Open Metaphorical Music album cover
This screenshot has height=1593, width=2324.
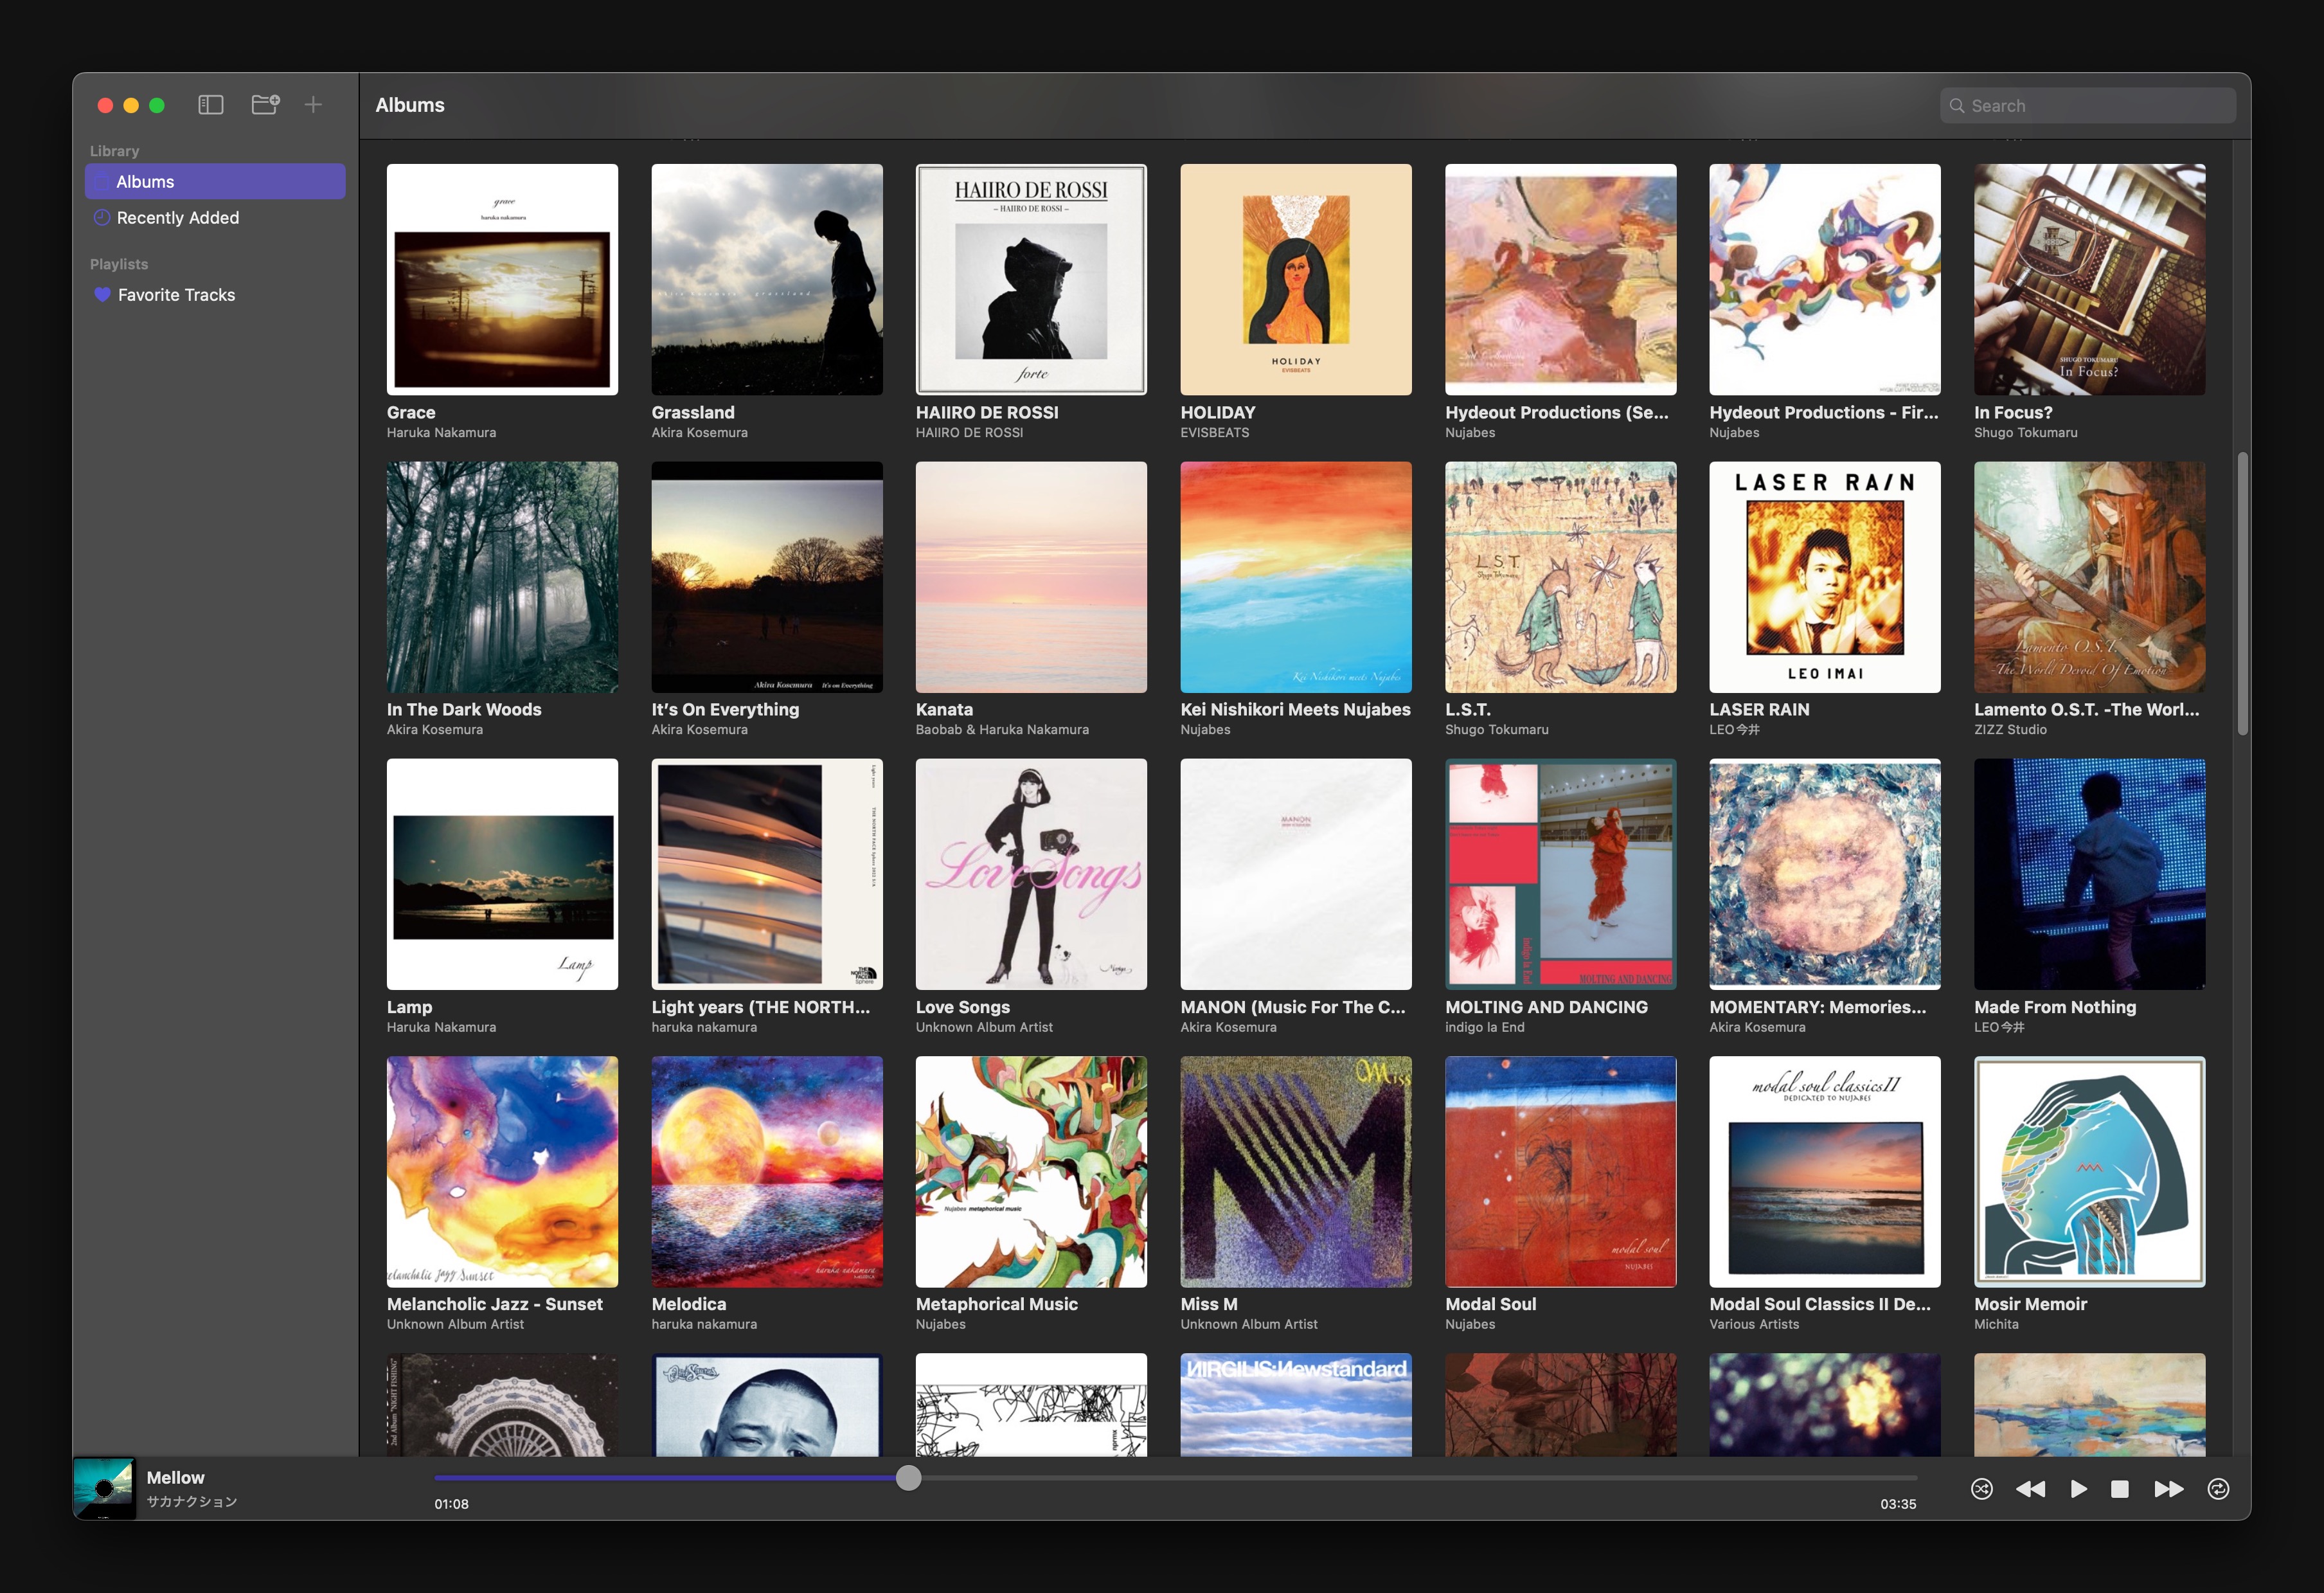(1031, 1172)
